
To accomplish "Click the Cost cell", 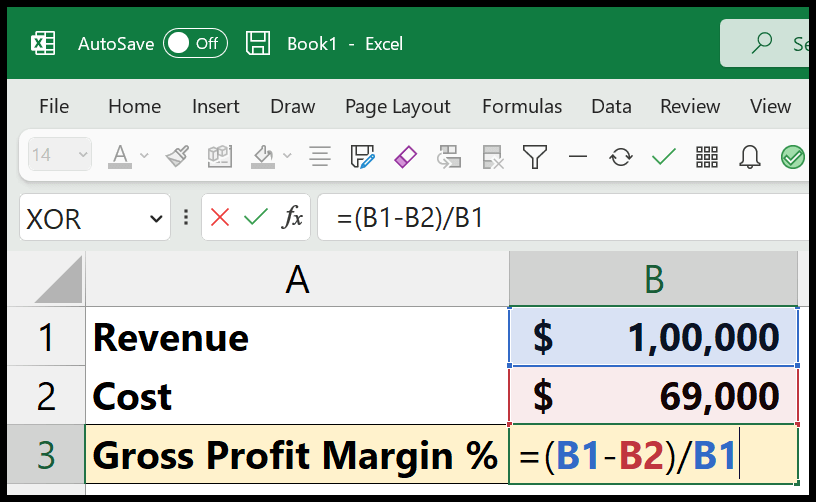I will point(297,395).
